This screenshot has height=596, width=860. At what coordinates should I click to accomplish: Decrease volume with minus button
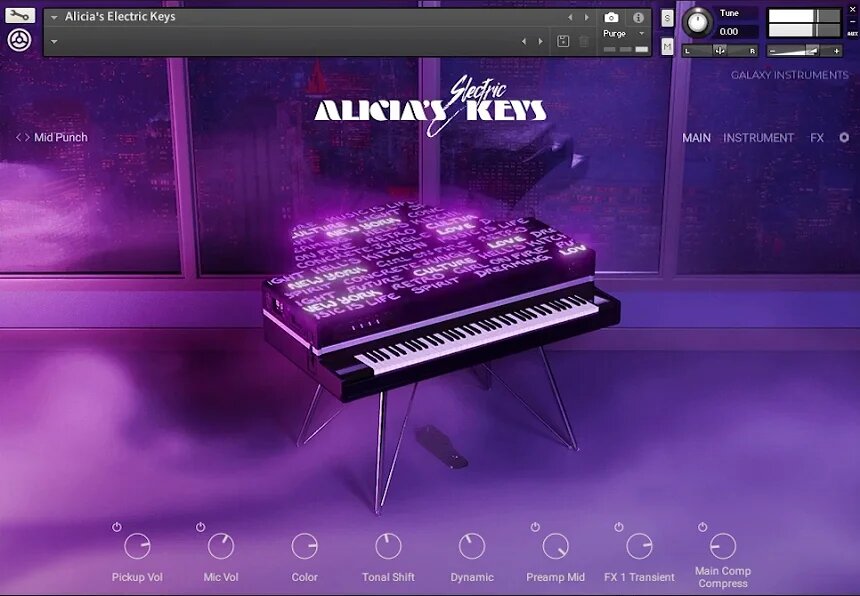point(772,51)
